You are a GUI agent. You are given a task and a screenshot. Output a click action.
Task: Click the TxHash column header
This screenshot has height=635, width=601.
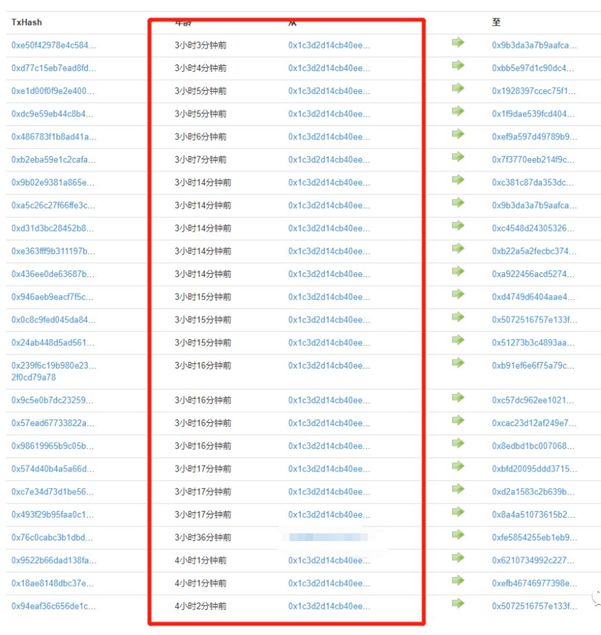(x=27, y=22)
